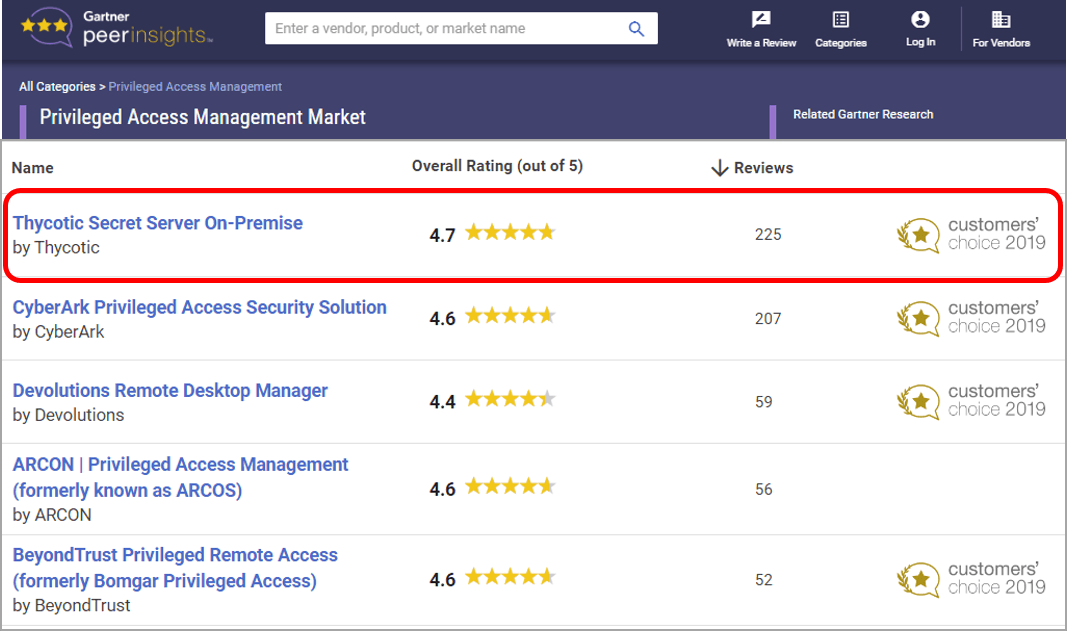Open ARCON Privileged Access Management link
This screenshot has height=631, width=1067.
[180, 477]
